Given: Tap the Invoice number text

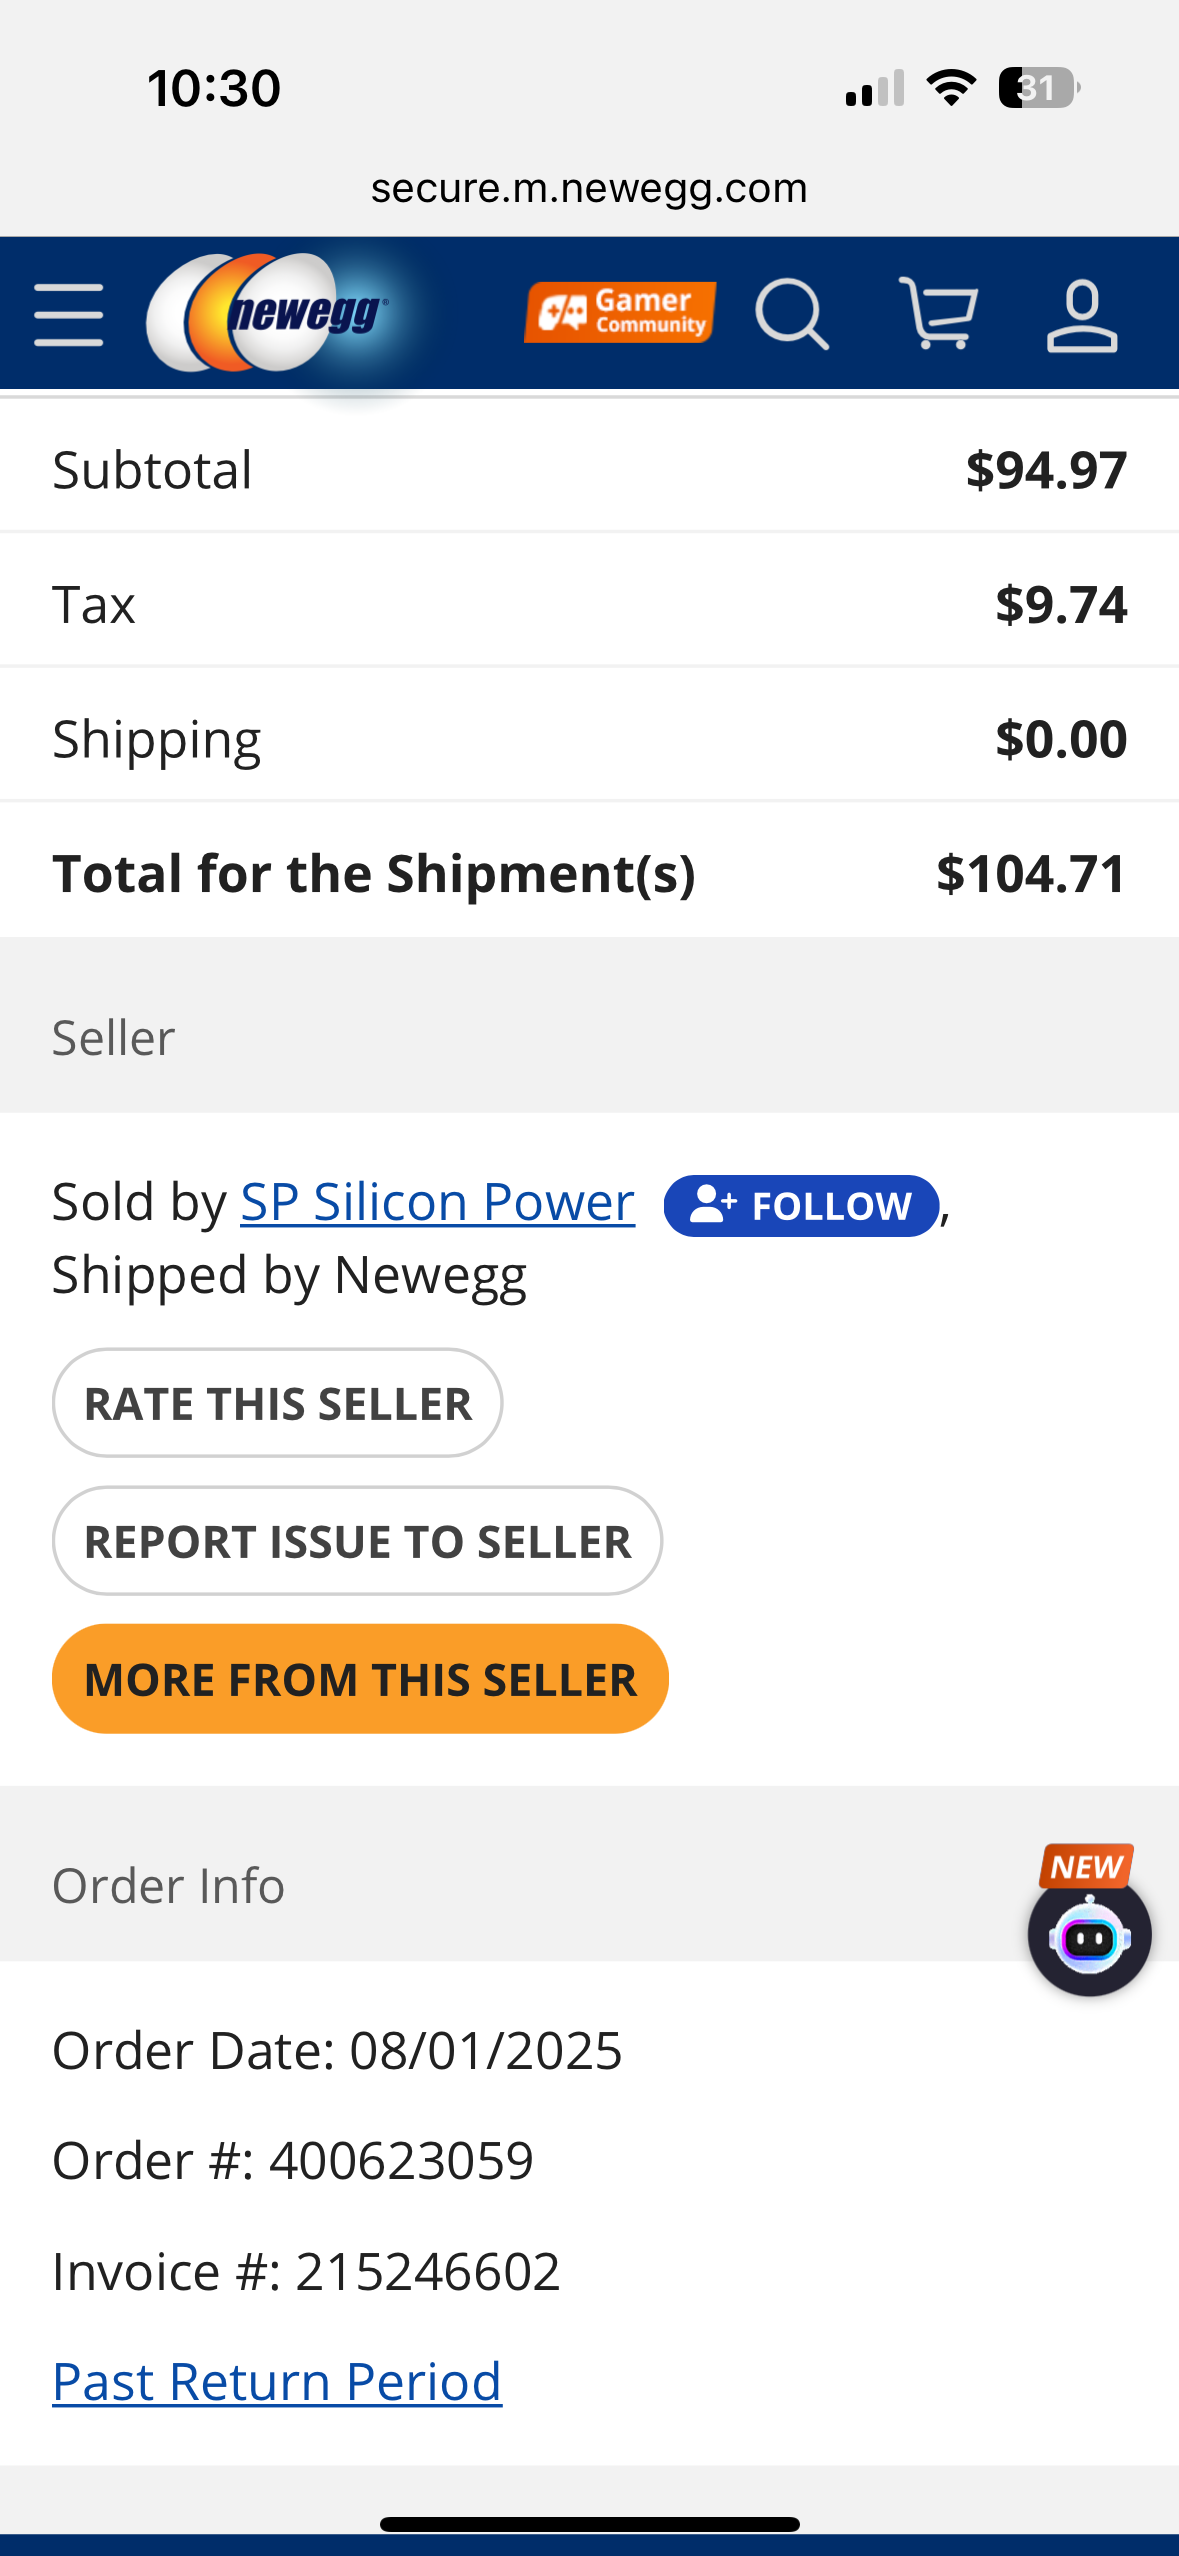Looking at the screenshot, I should [306, 2271].
